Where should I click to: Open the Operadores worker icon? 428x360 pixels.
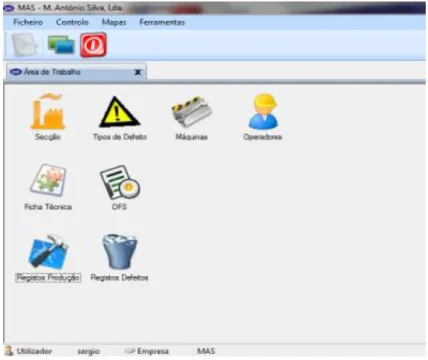[x=263, y=111]
